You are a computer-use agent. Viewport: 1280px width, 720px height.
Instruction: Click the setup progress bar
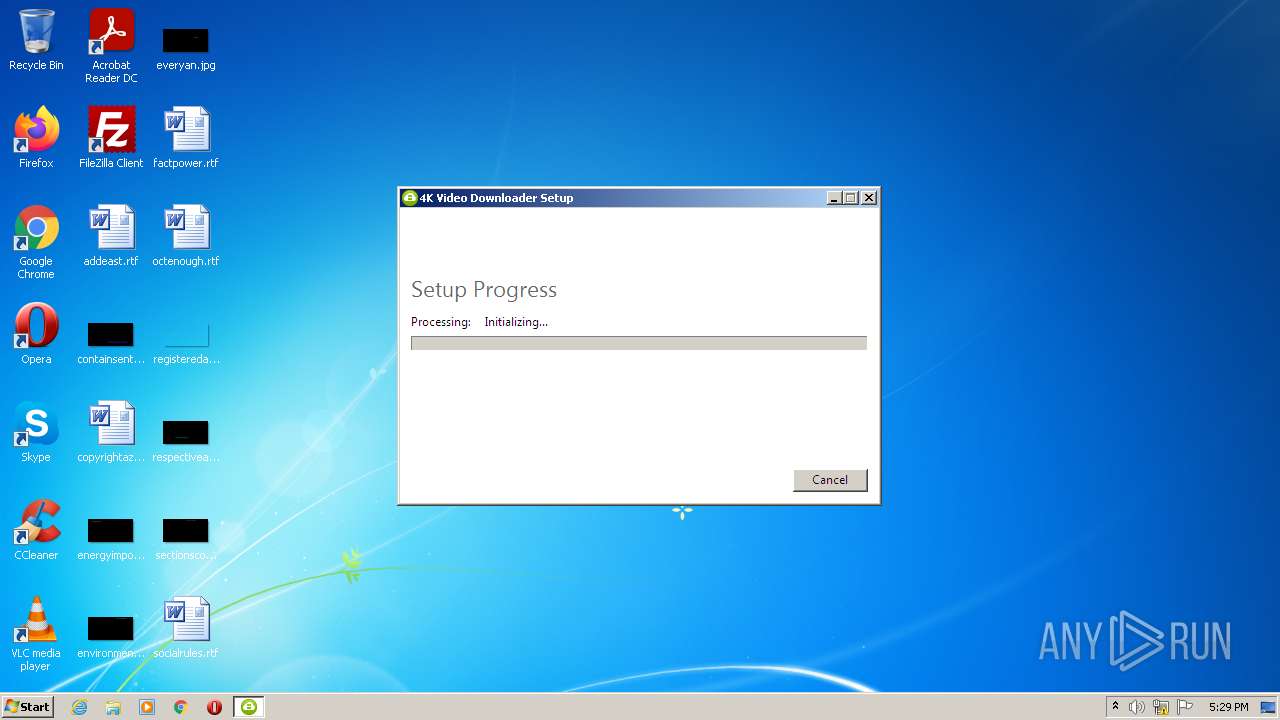(x=638, y=343)
